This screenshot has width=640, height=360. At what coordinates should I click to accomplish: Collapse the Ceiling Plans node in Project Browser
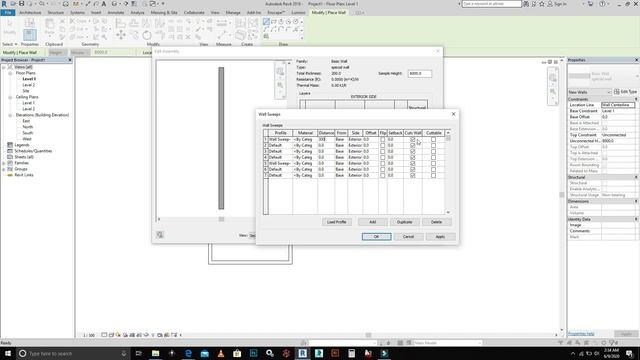(x=10, y=97)
